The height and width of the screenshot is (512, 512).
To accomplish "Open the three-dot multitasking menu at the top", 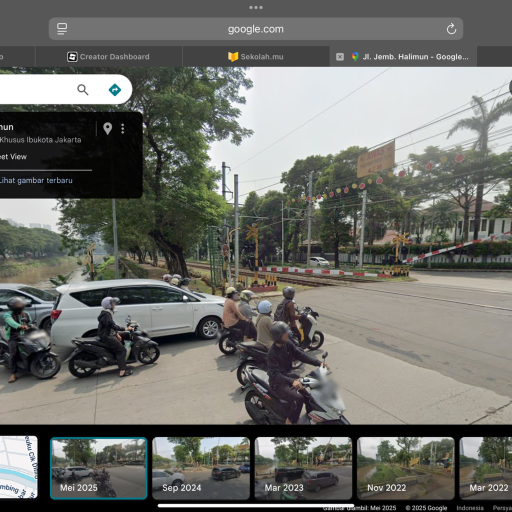I will pyautogui.click(x=256, y=7).
